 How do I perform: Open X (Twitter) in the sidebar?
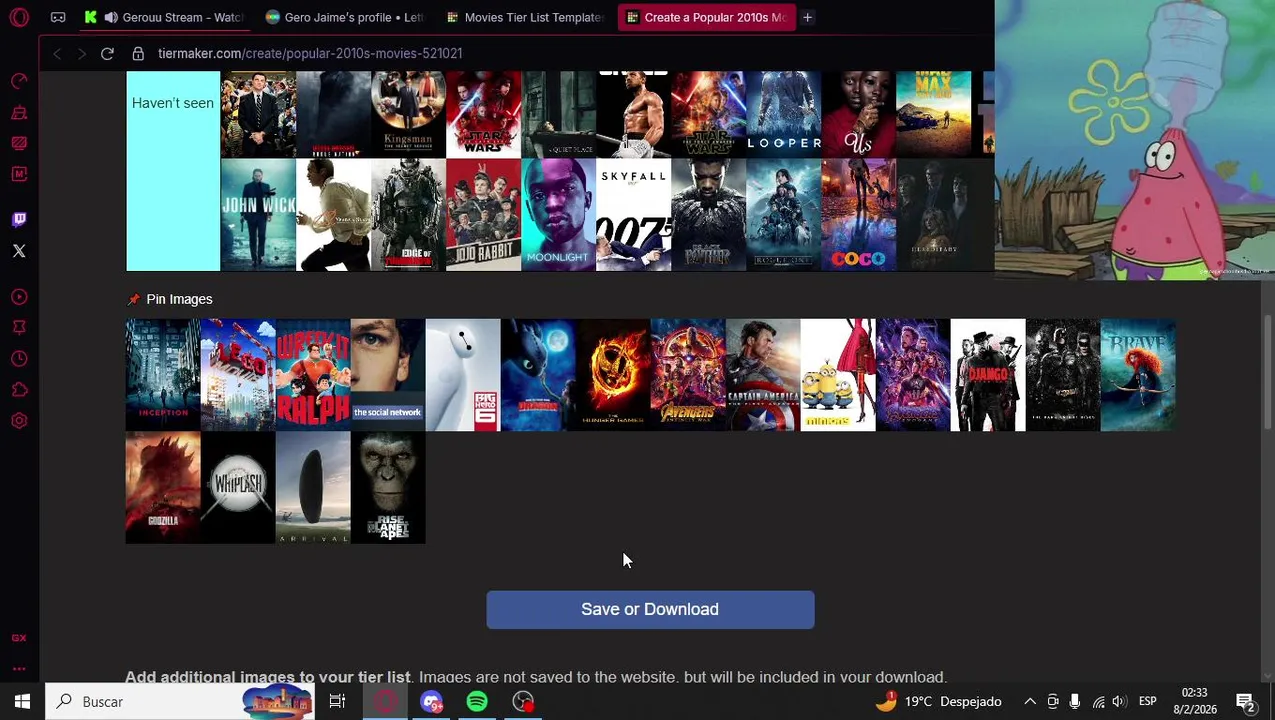[19, 251]
